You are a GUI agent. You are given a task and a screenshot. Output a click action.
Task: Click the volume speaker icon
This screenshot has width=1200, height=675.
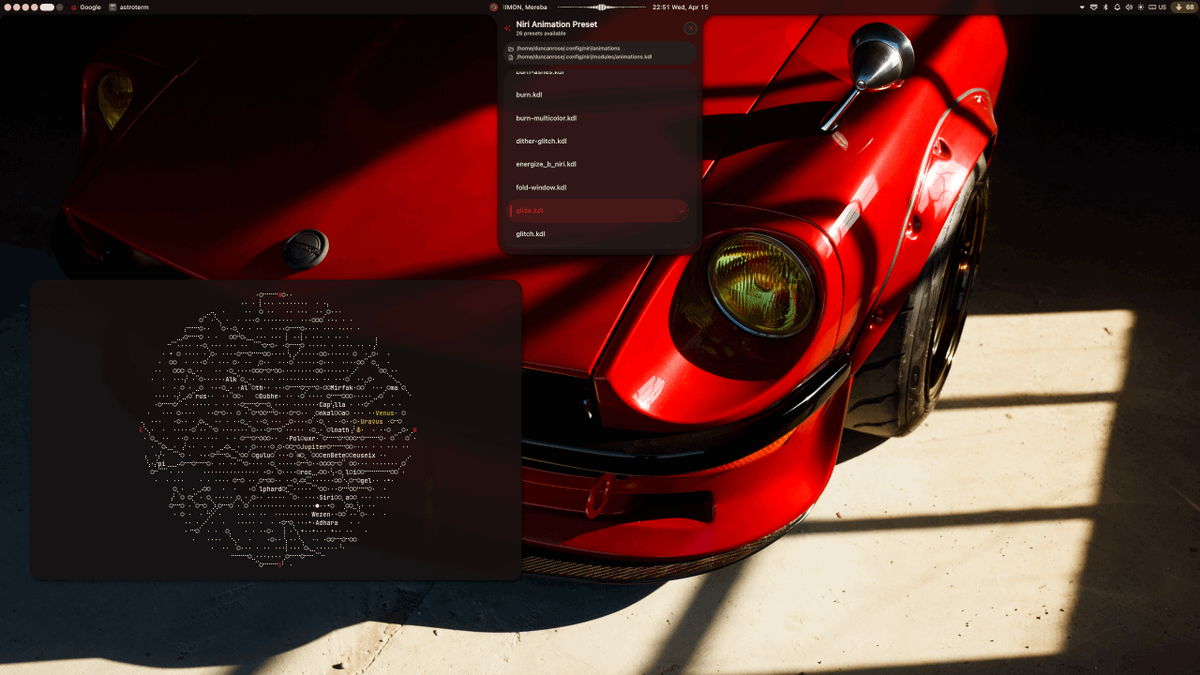point(1129,7)
